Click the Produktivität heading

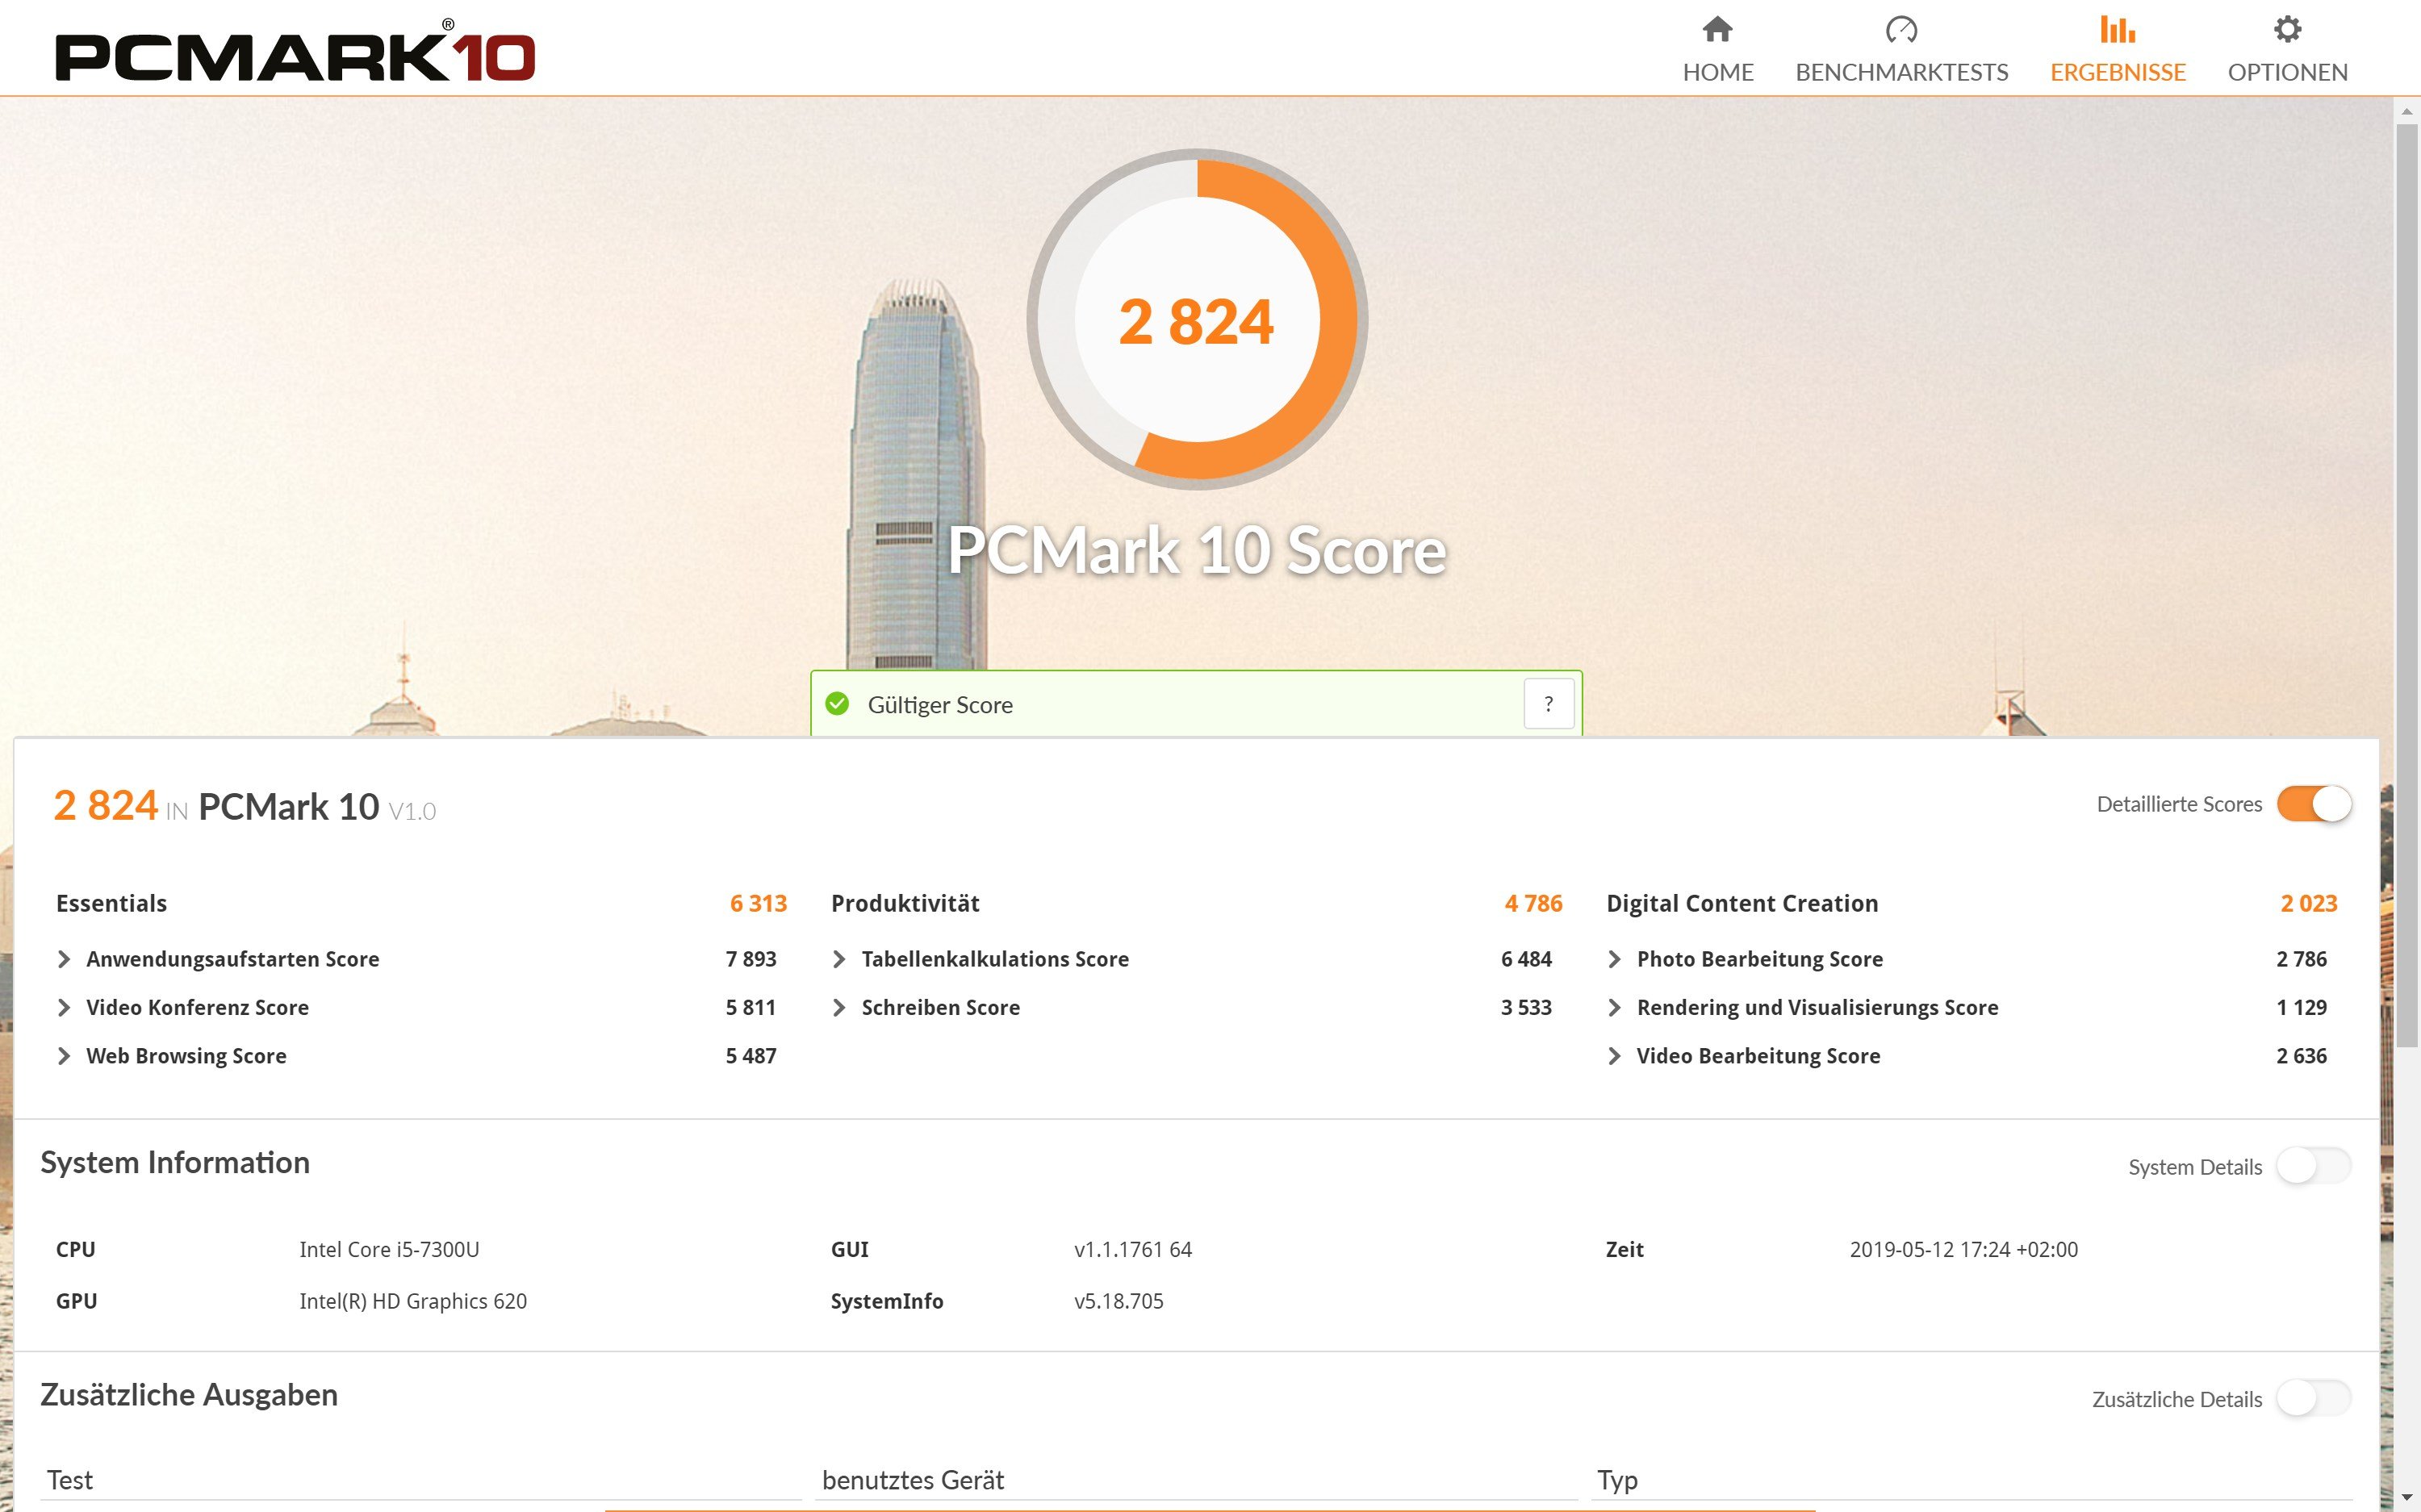point(905,903)
